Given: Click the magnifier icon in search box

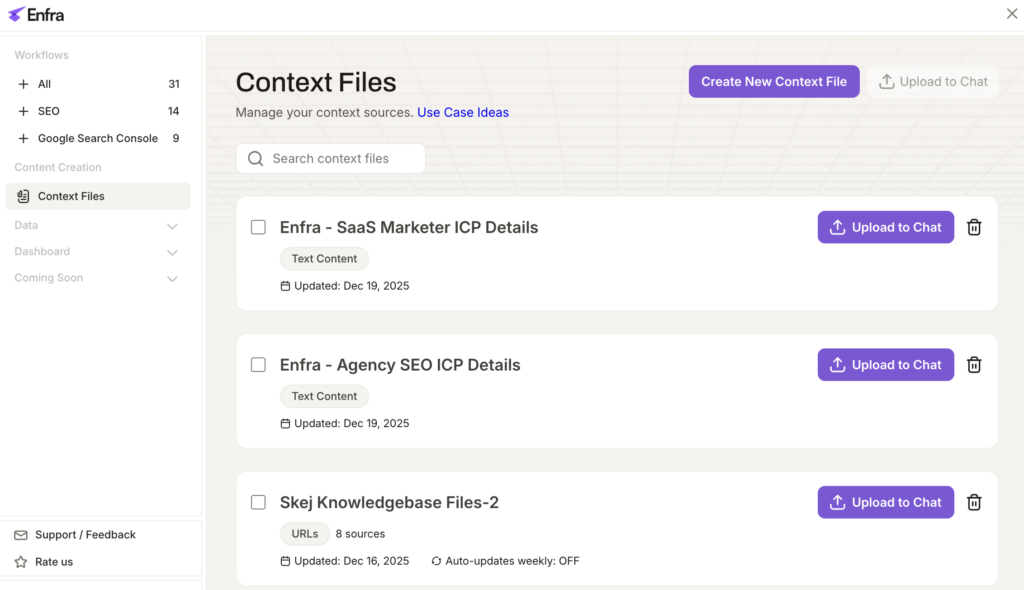Looking at the screenshot, I should (255, 158).
